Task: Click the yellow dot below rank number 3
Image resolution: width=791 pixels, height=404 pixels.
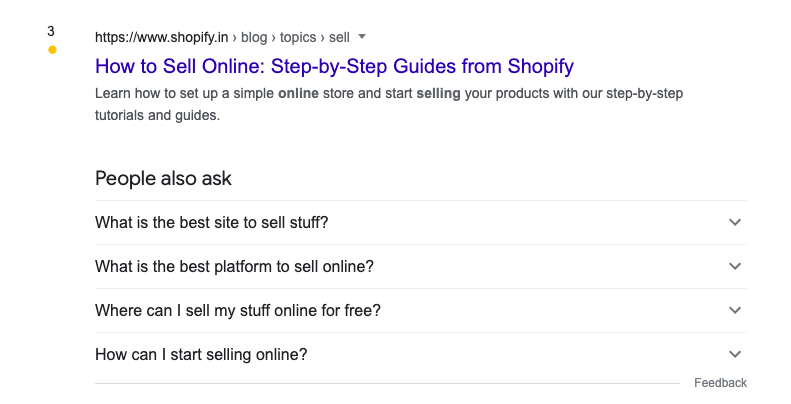Action: [x=52, y=49]
